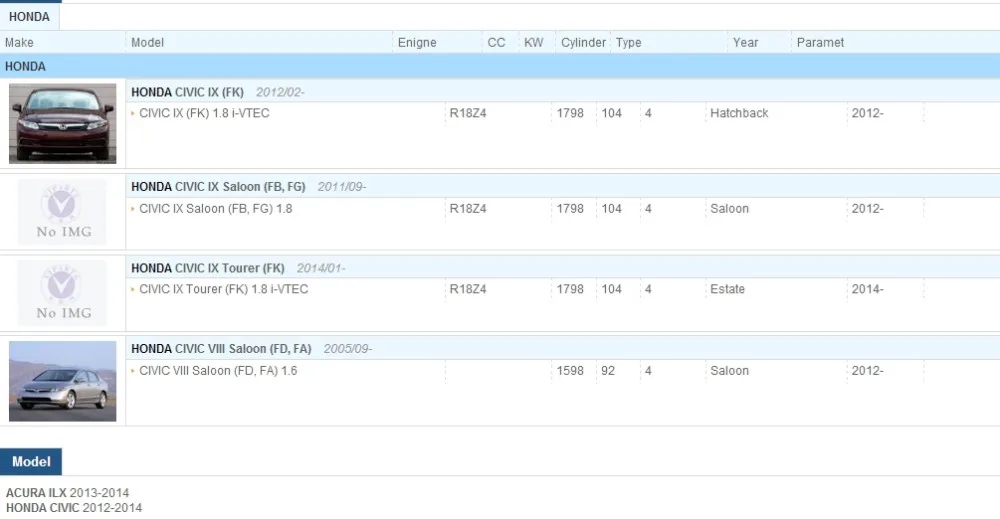1000x519 pixels.
Task: Click R18Z4 engine code in Hatchback row
Action: (x=468, y=113)
